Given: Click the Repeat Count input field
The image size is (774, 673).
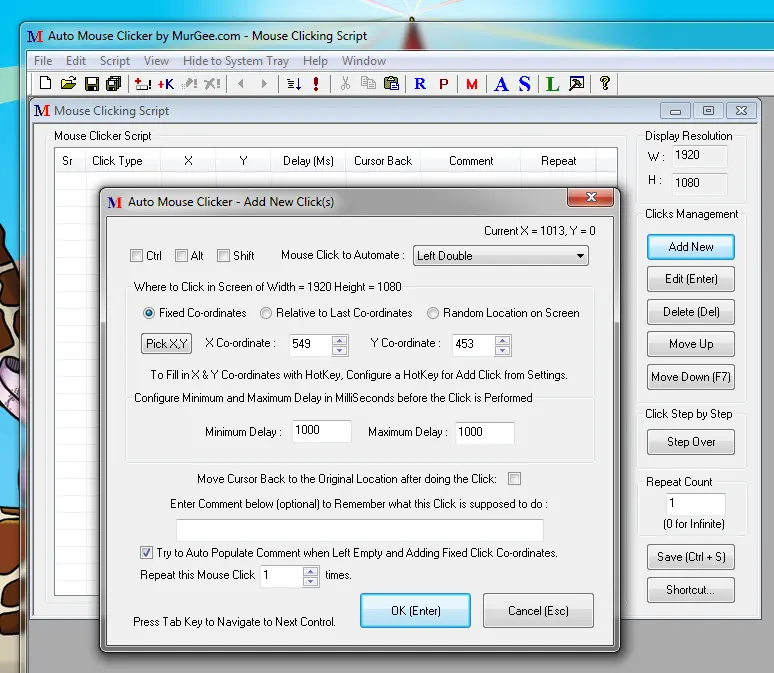Looking at the screenshot, I should click(x=696, y=504).
